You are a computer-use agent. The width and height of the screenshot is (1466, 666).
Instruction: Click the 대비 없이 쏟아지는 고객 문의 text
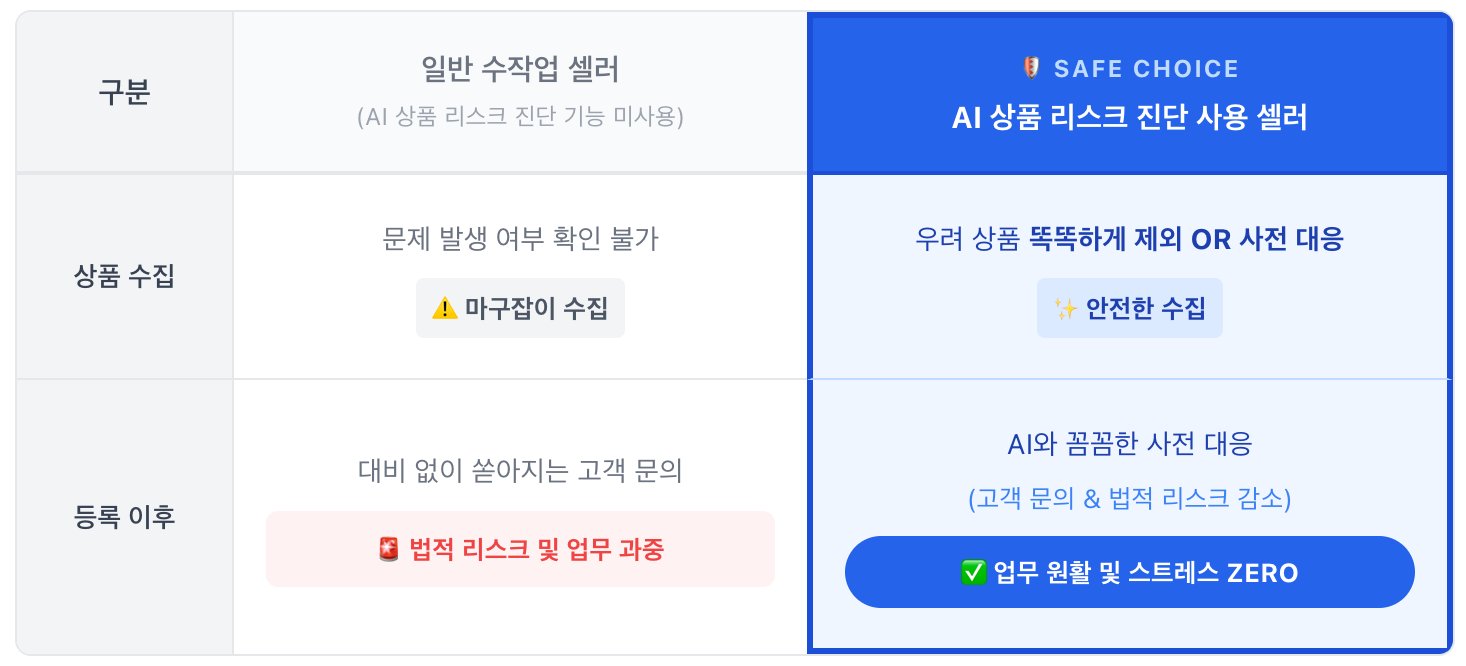[x=520, y=471]
